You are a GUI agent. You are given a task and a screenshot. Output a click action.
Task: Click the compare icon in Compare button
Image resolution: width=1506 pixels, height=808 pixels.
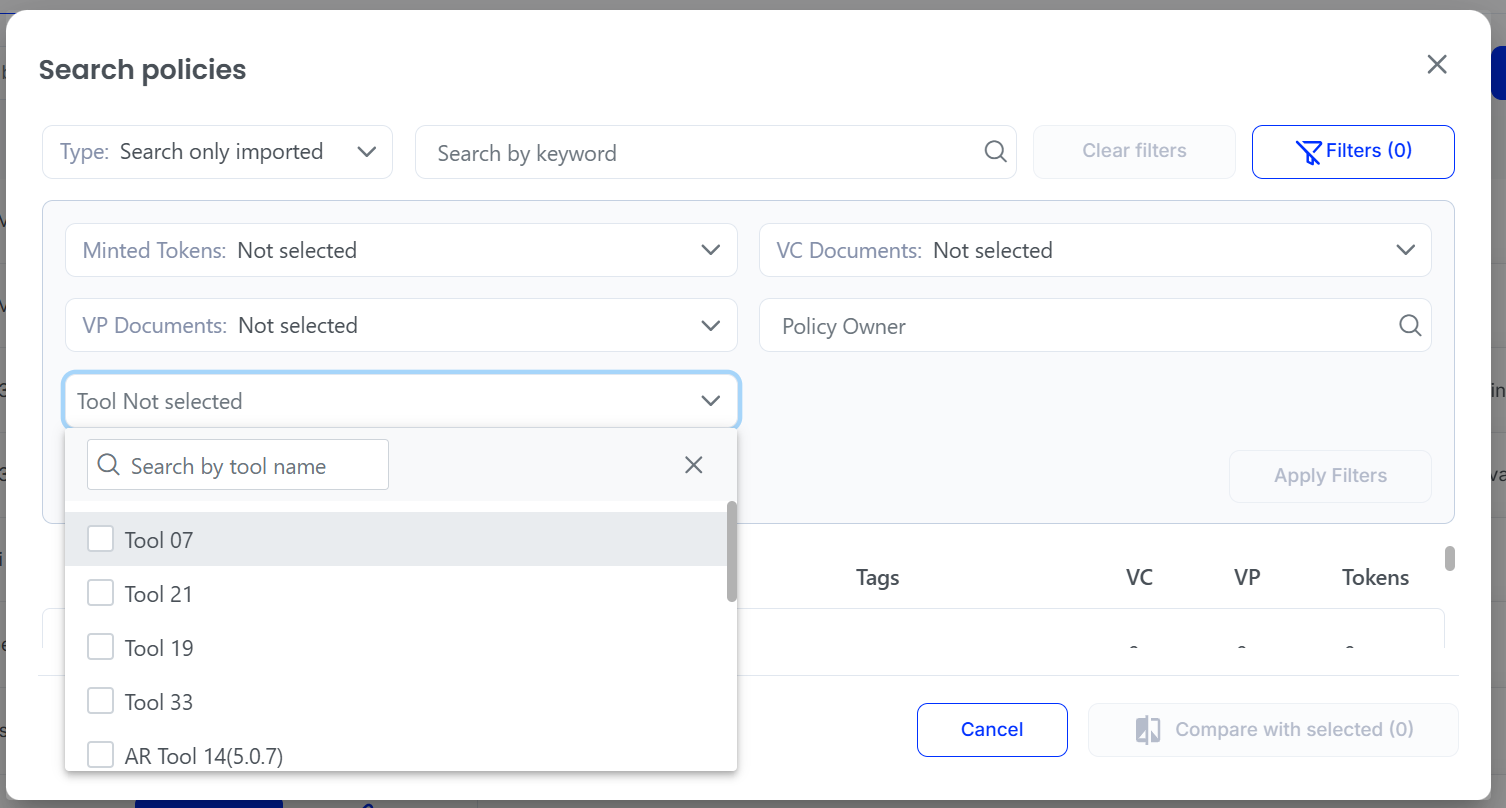pyautogui.click(x=1148, y=730)
